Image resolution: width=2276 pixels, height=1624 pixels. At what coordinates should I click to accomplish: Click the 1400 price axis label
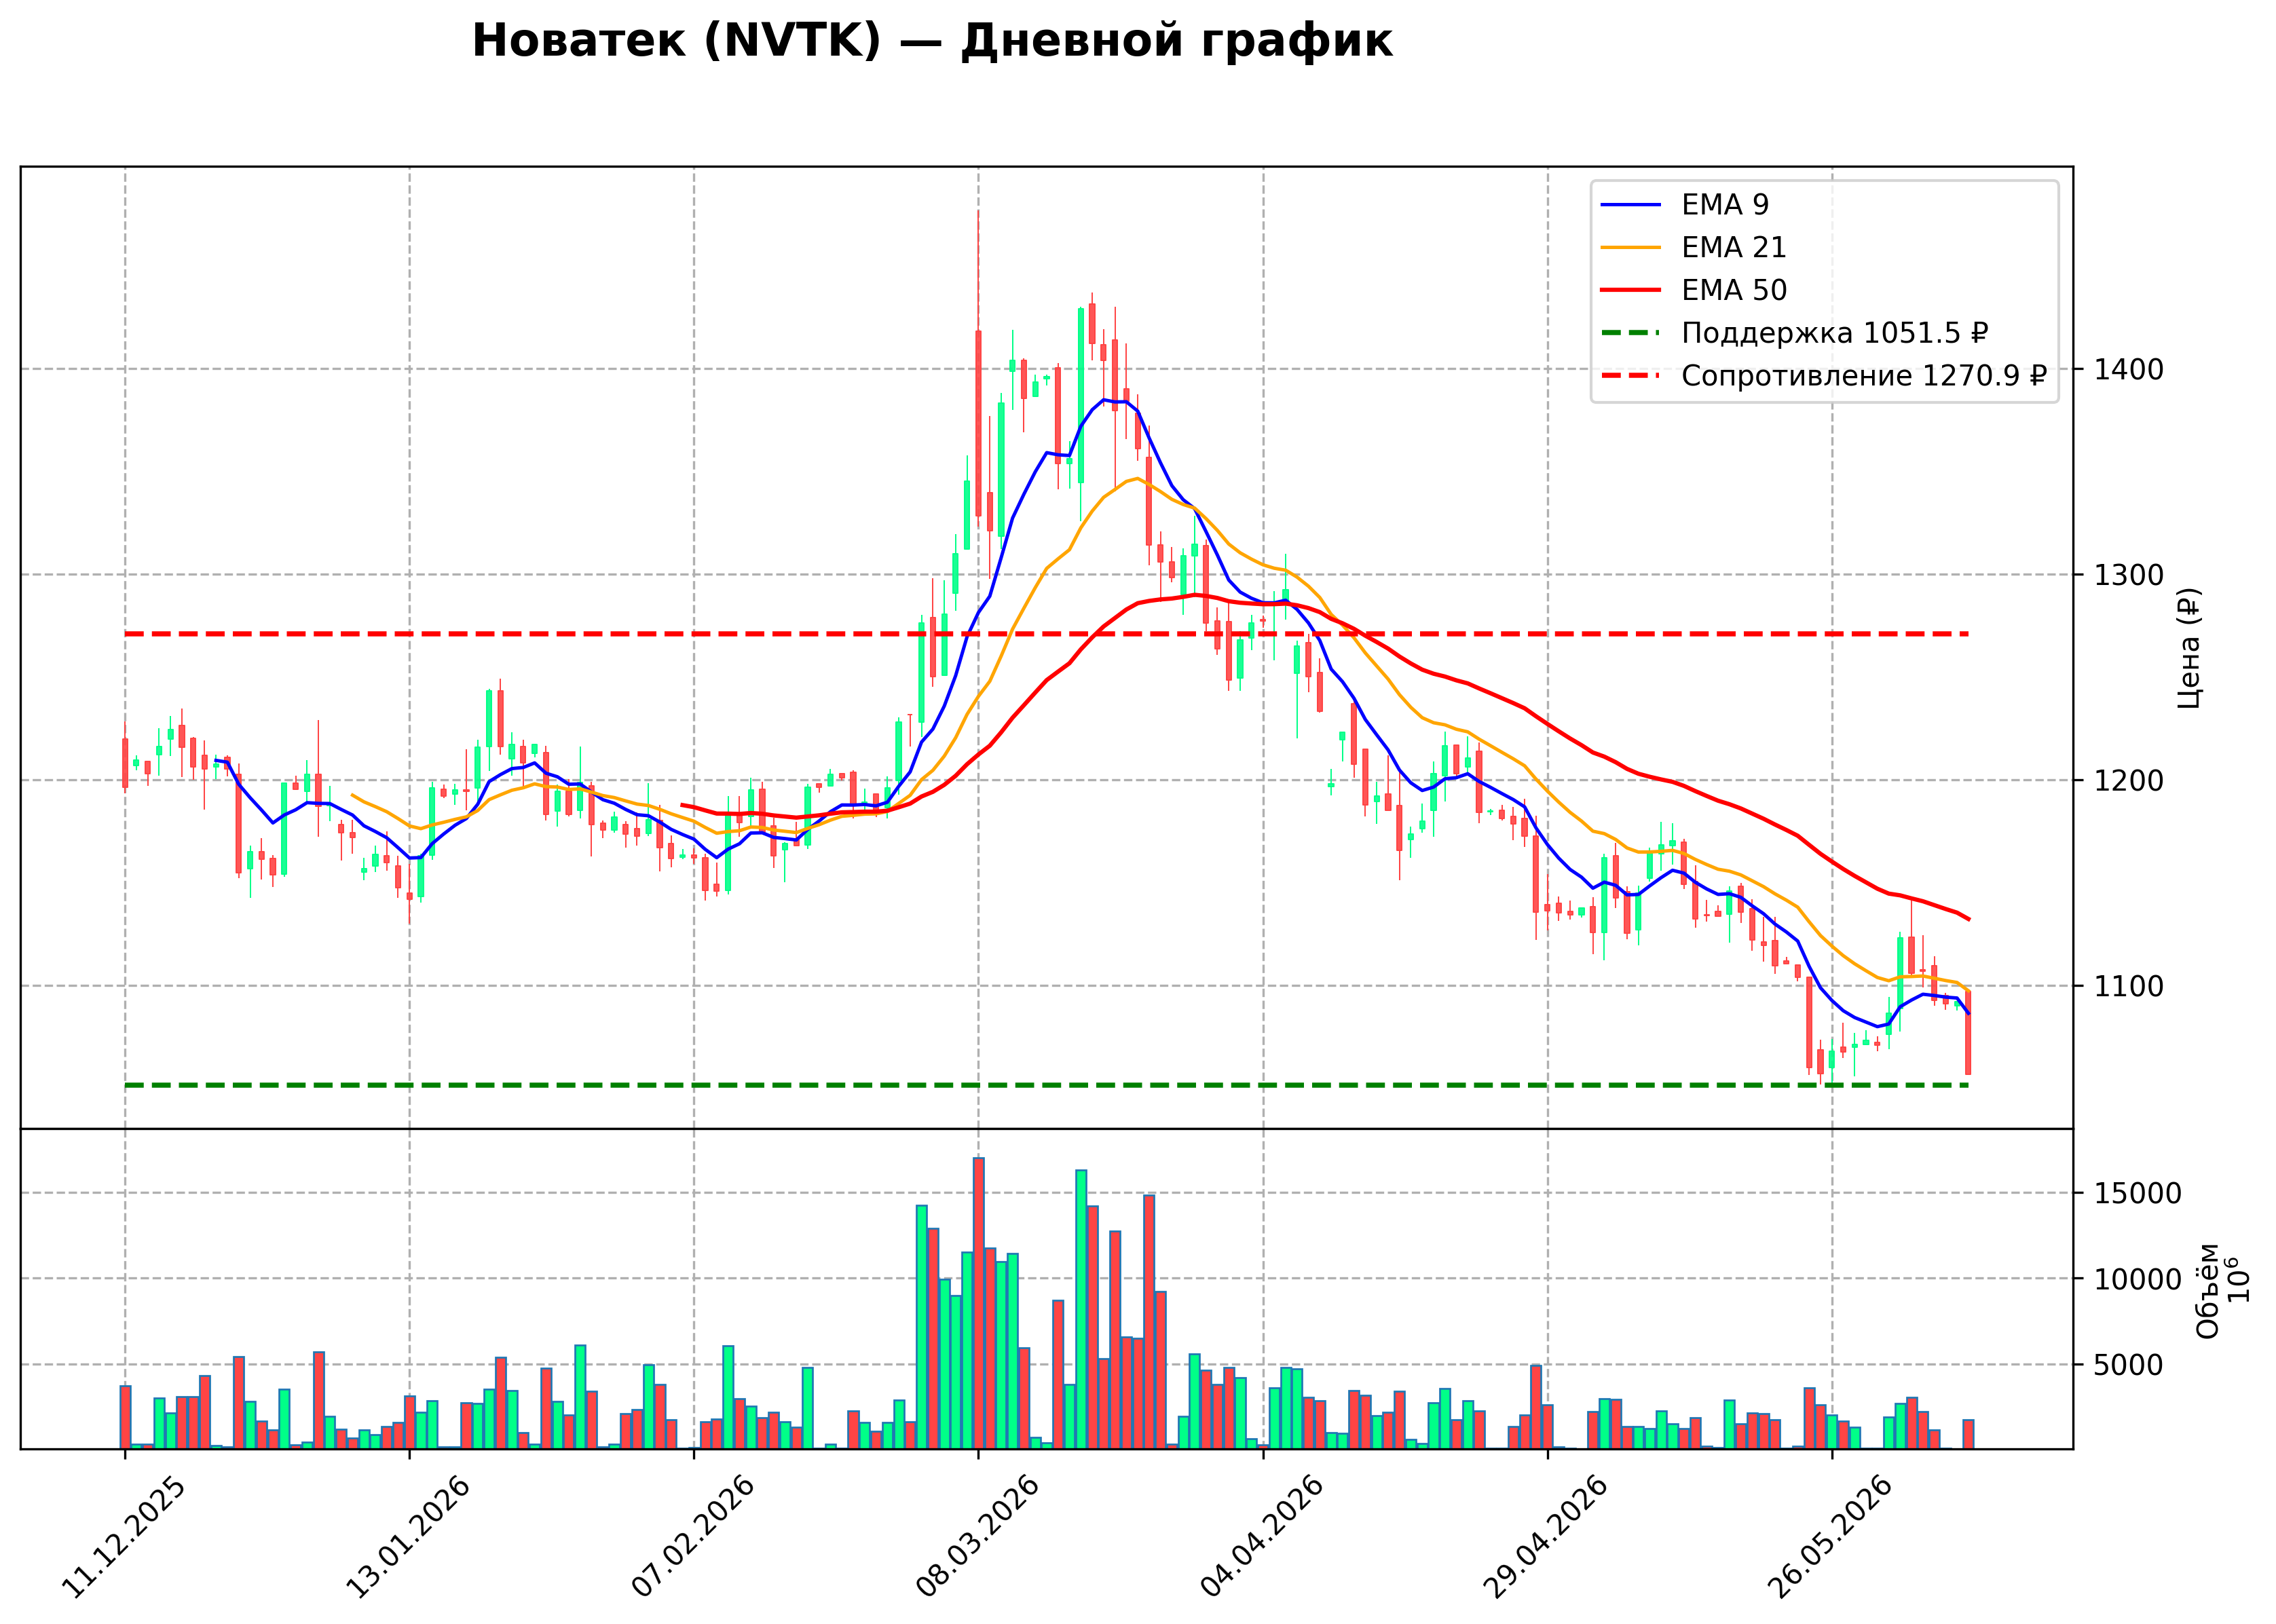tap(2129, 370)
